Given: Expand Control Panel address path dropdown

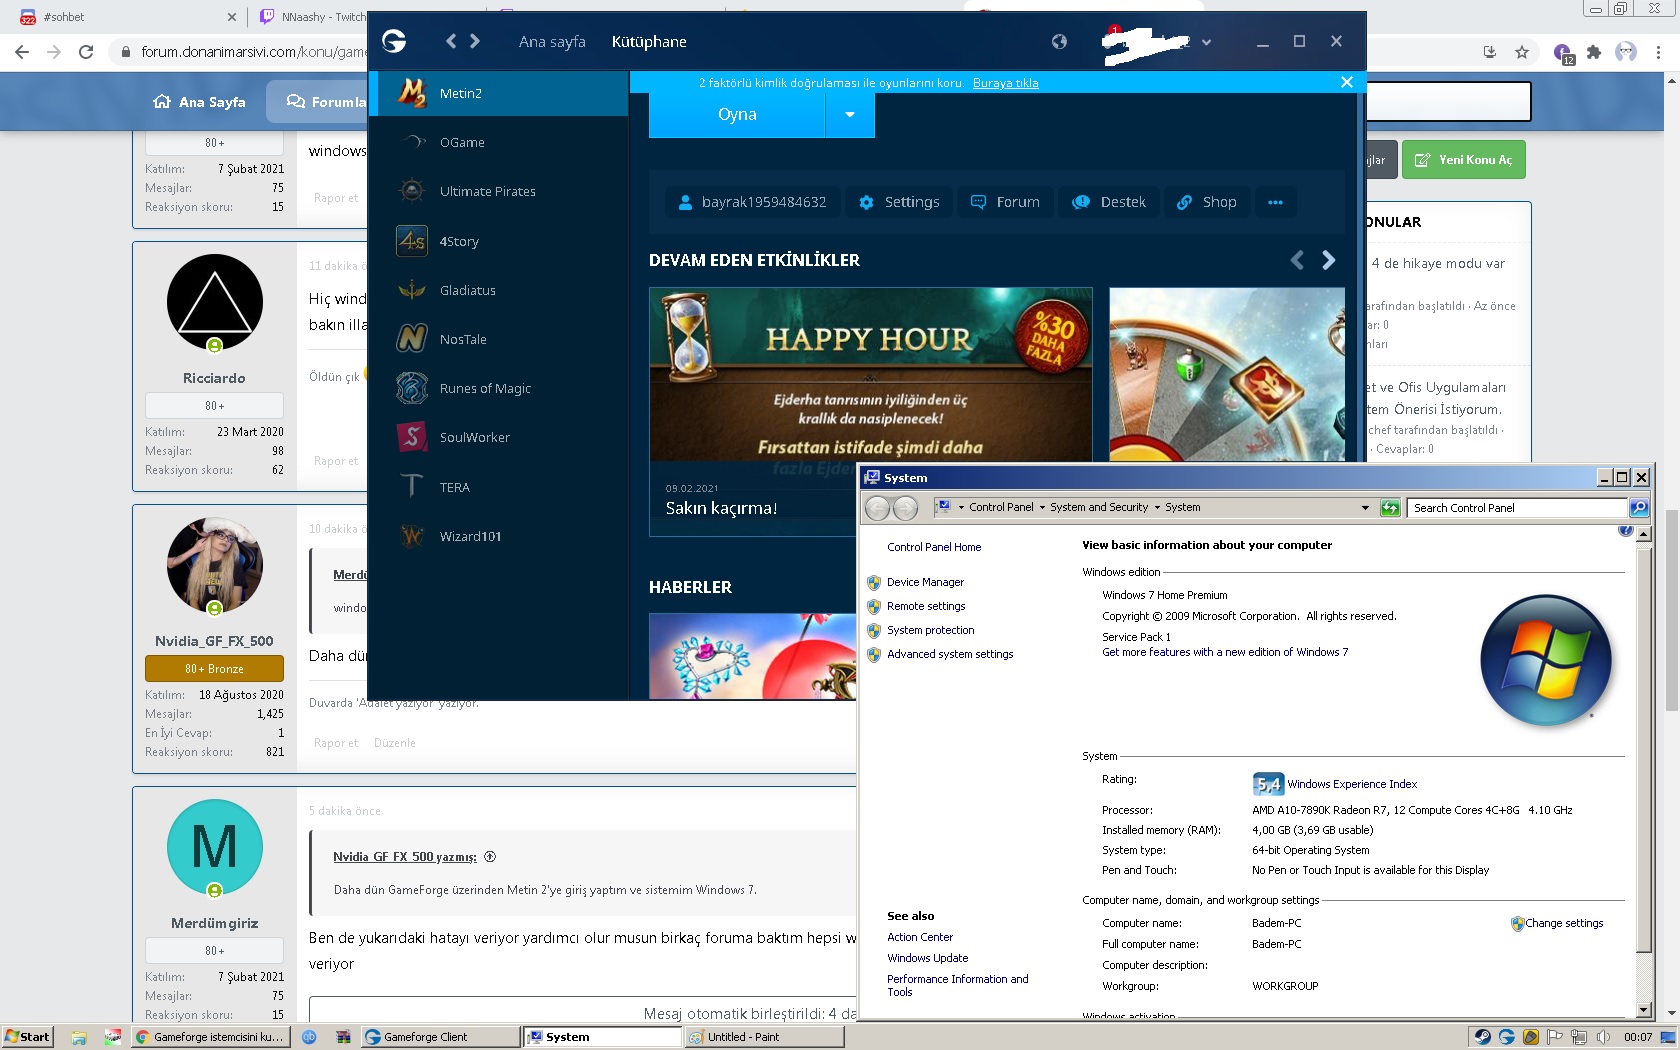Looking at the screenshot, I should point(1365,508).
